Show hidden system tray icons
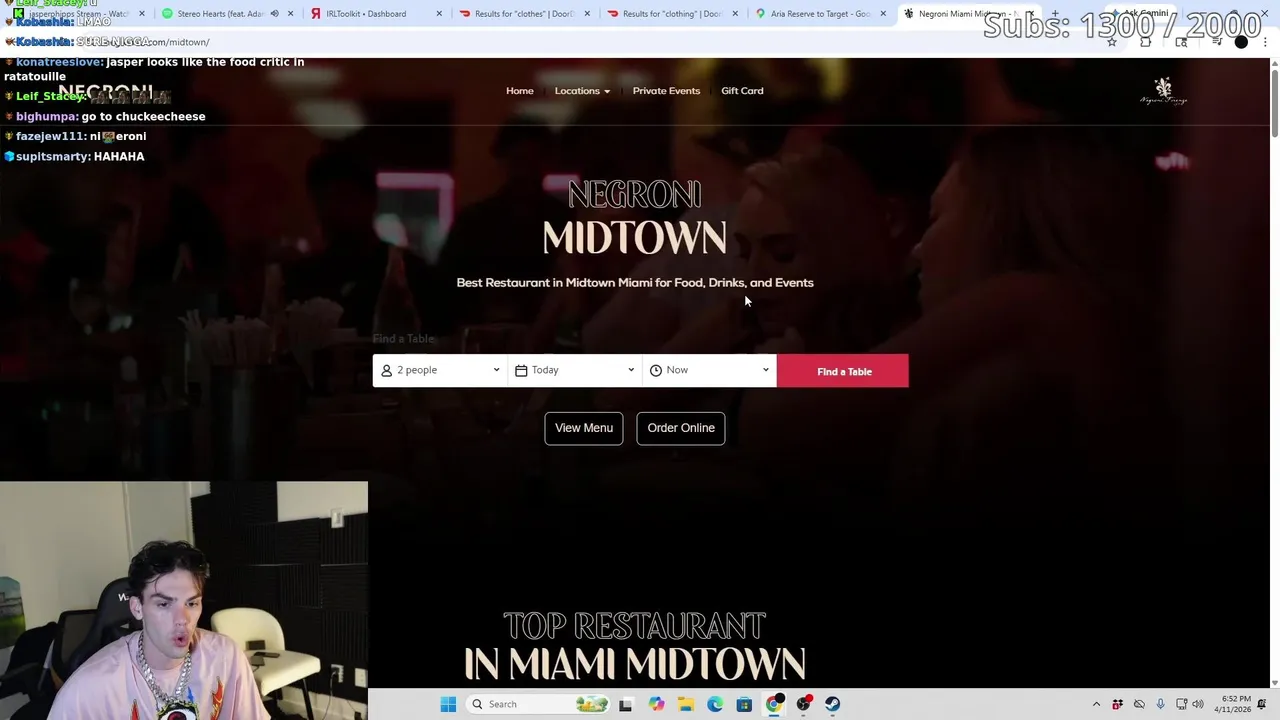1280x720 pixels. 1096,704
